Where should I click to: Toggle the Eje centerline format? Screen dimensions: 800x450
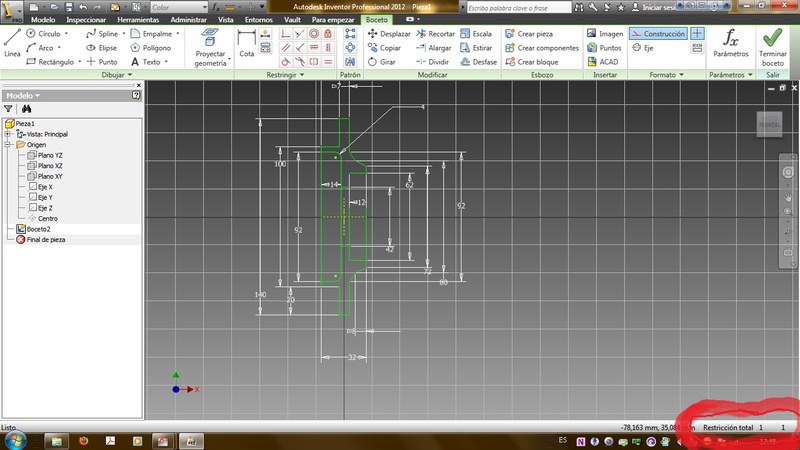(x=641, y=47)
